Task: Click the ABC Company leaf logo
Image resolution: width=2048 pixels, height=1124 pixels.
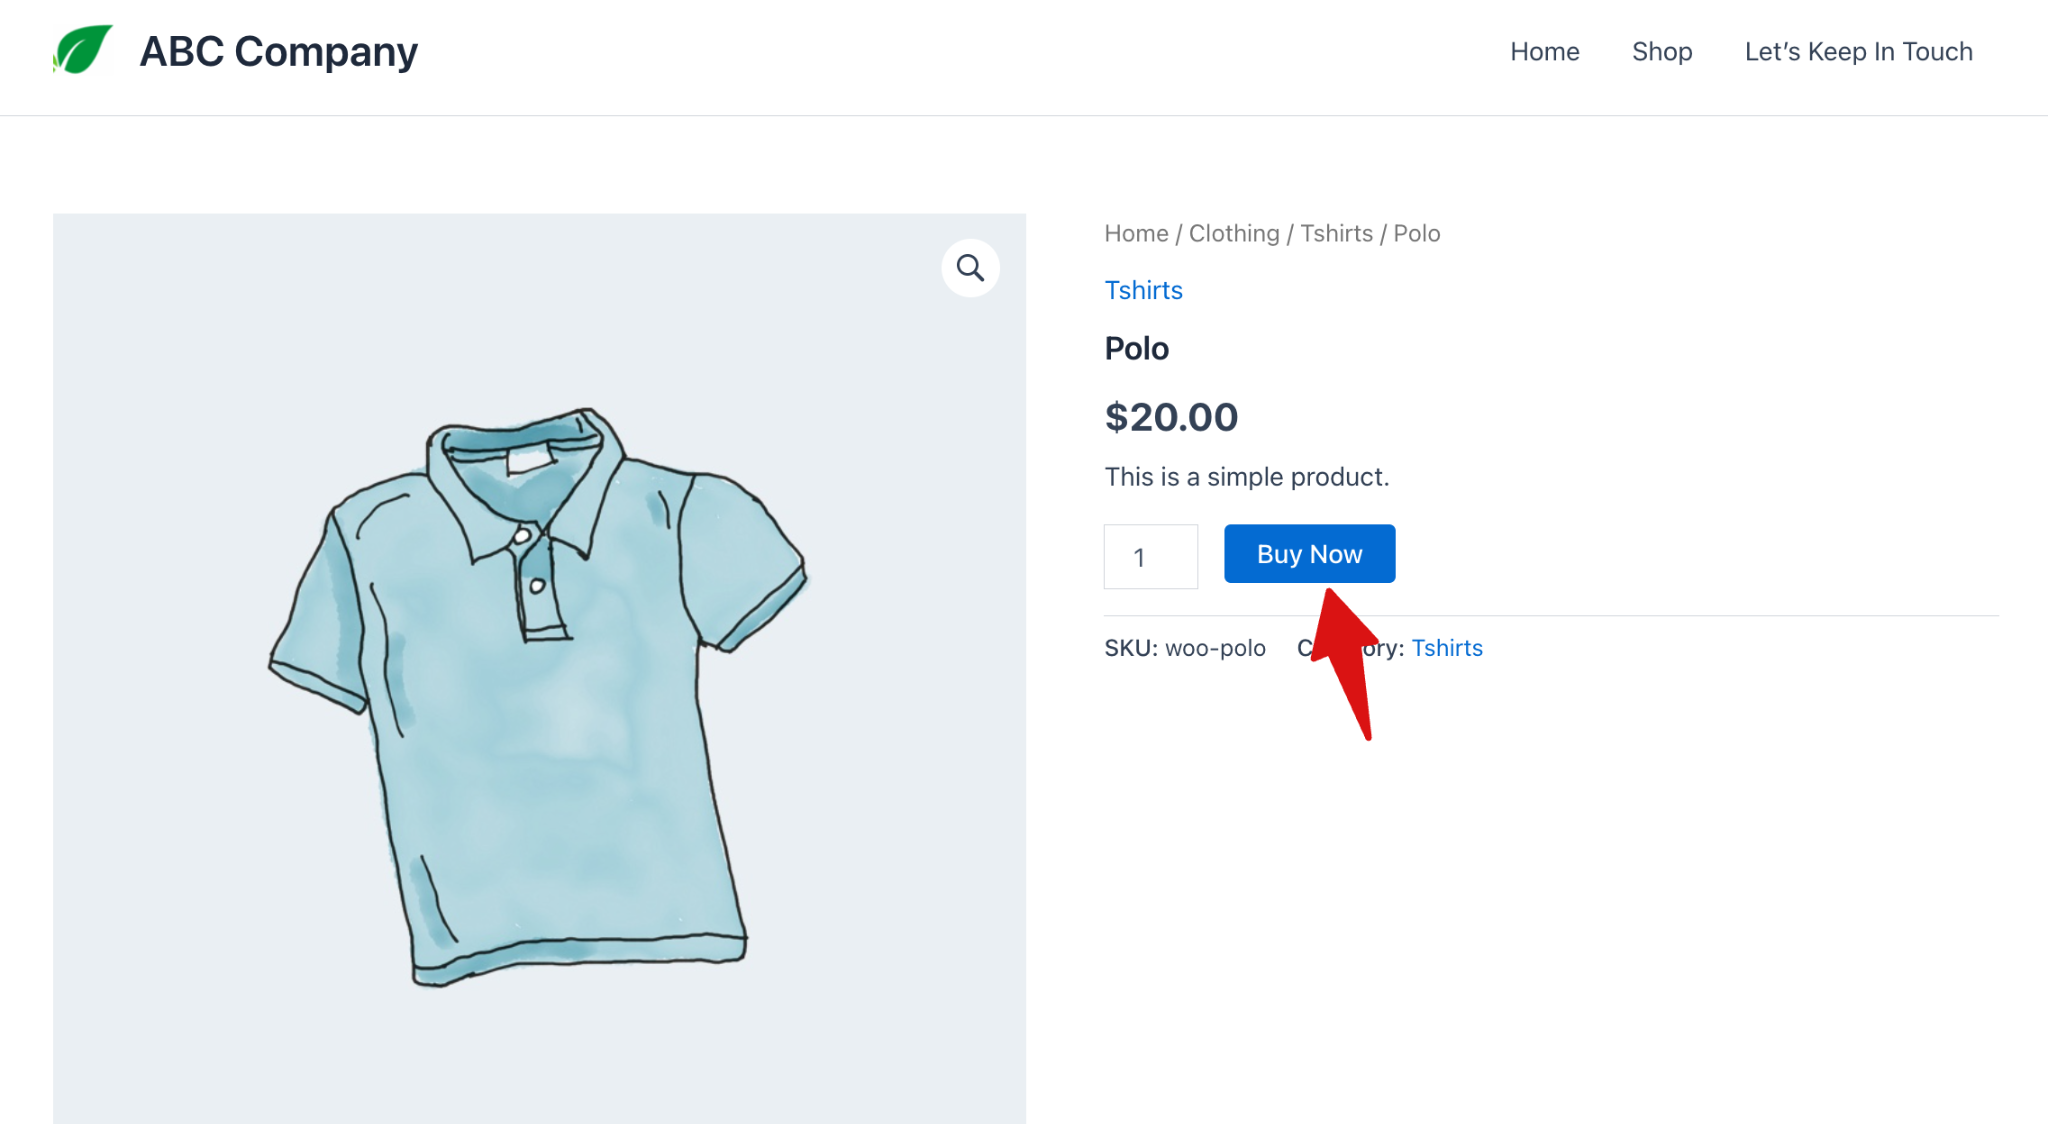Action: coord(82,48)
